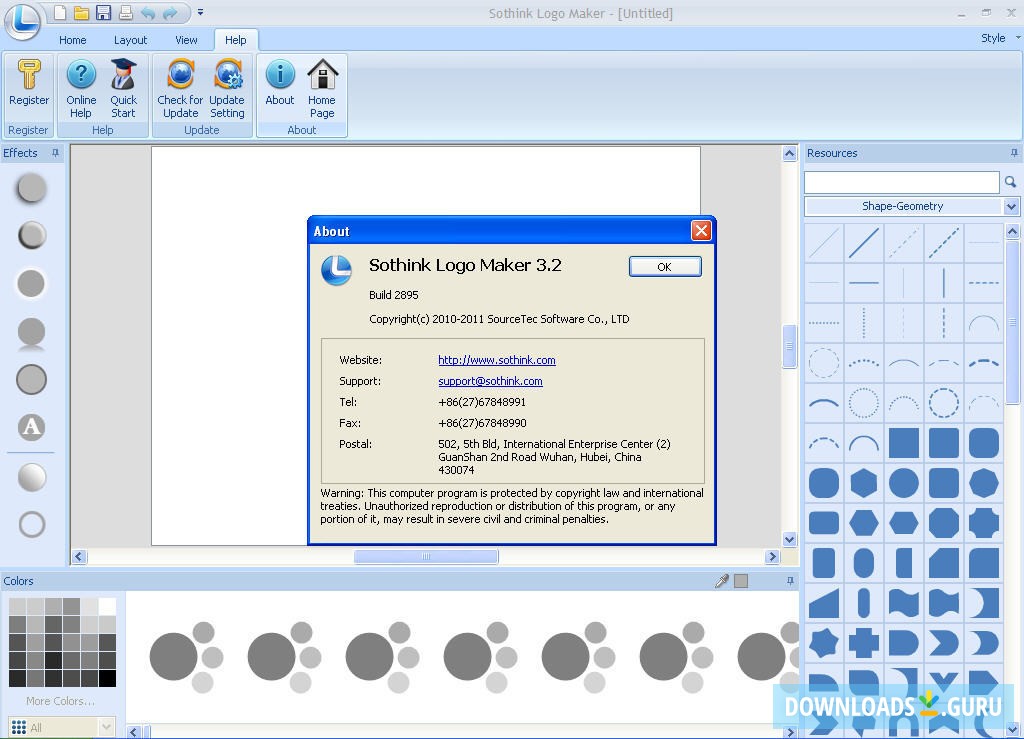Select the white swatch in color grid
This screenshot has height=739, width=1024.
(108, 606)
